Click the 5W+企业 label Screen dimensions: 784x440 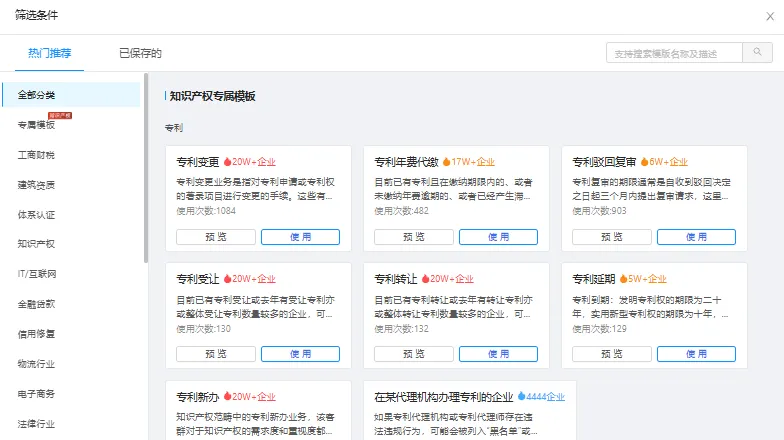[x=648, y=279]
